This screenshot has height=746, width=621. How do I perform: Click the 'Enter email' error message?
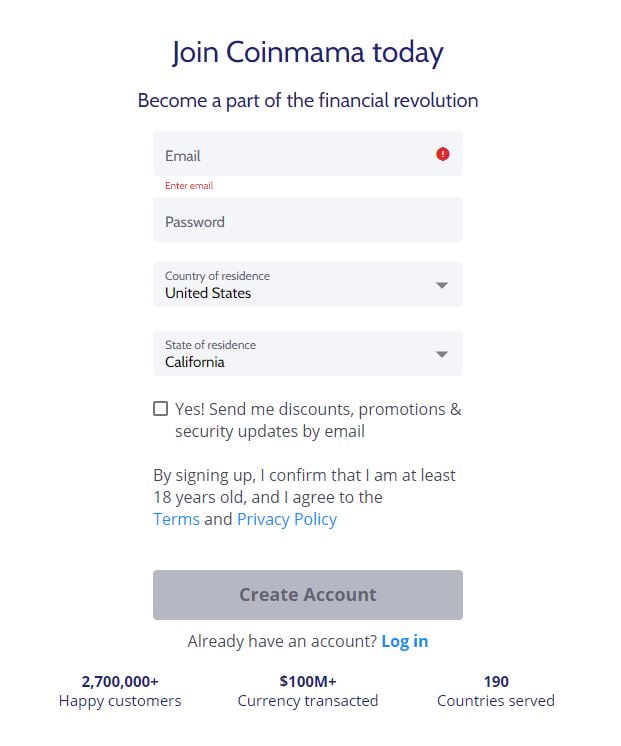(x=189, y=186)
